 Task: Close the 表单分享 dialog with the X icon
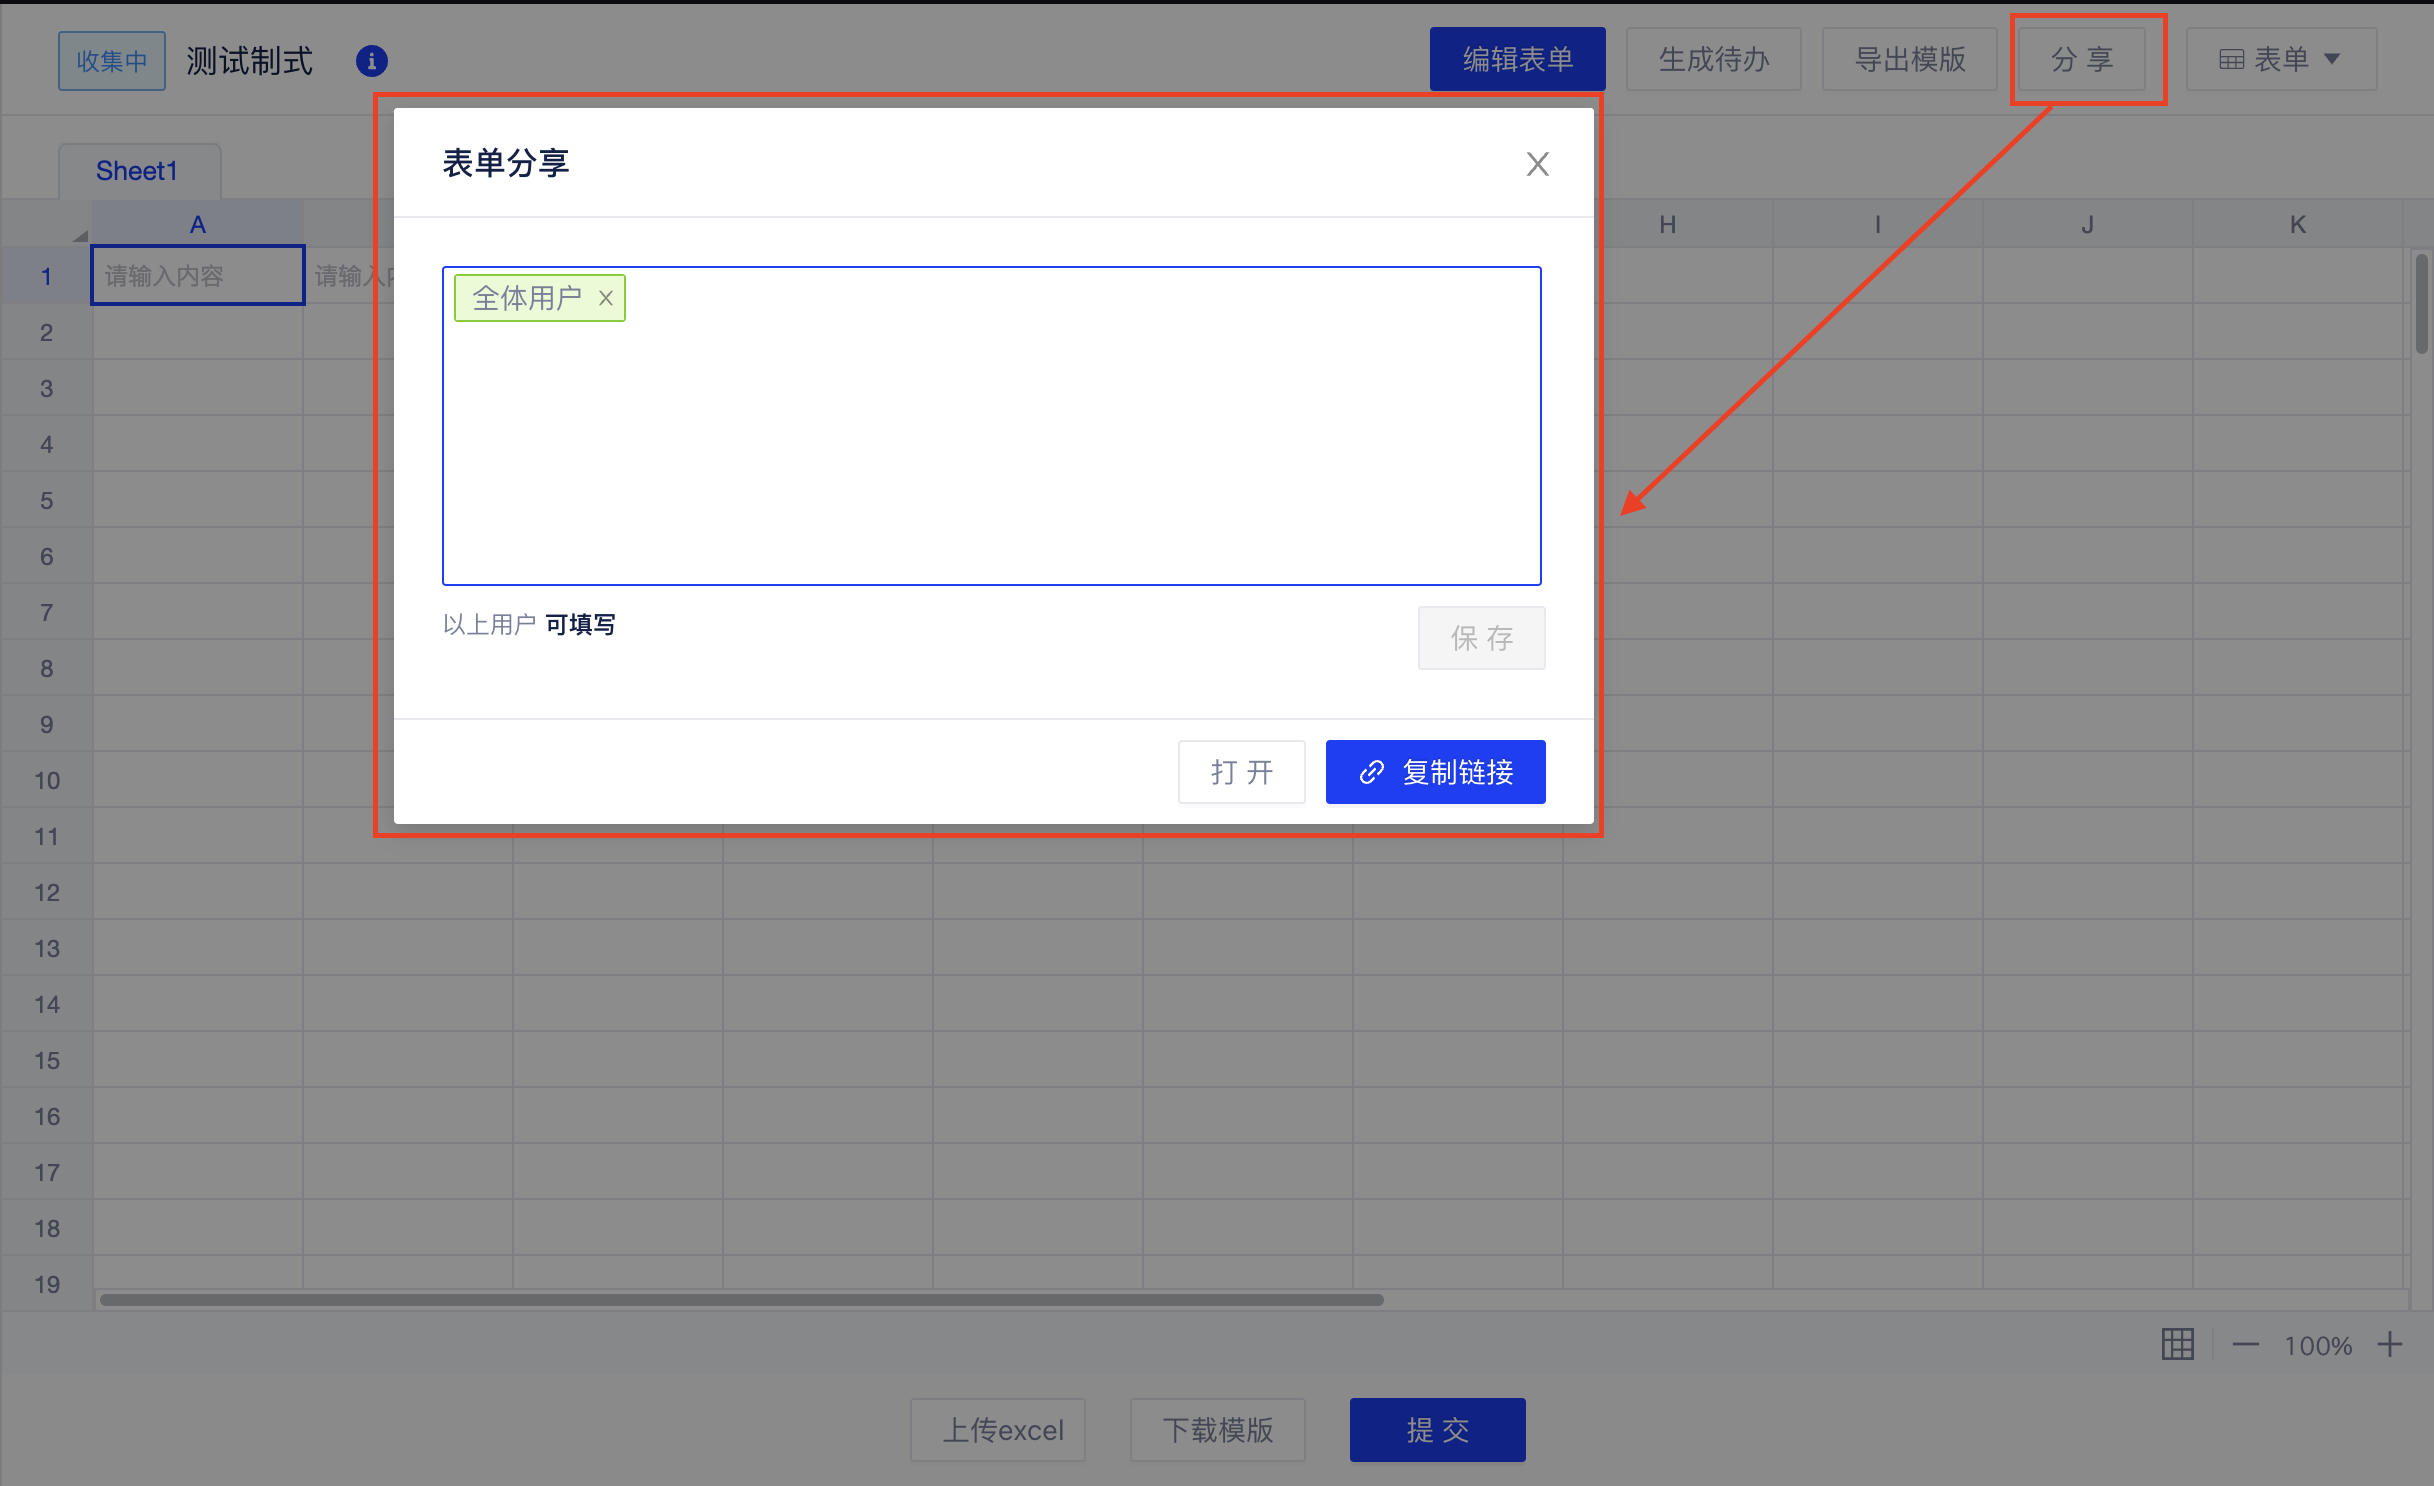pyautogui.click(x=1537, y=164)
